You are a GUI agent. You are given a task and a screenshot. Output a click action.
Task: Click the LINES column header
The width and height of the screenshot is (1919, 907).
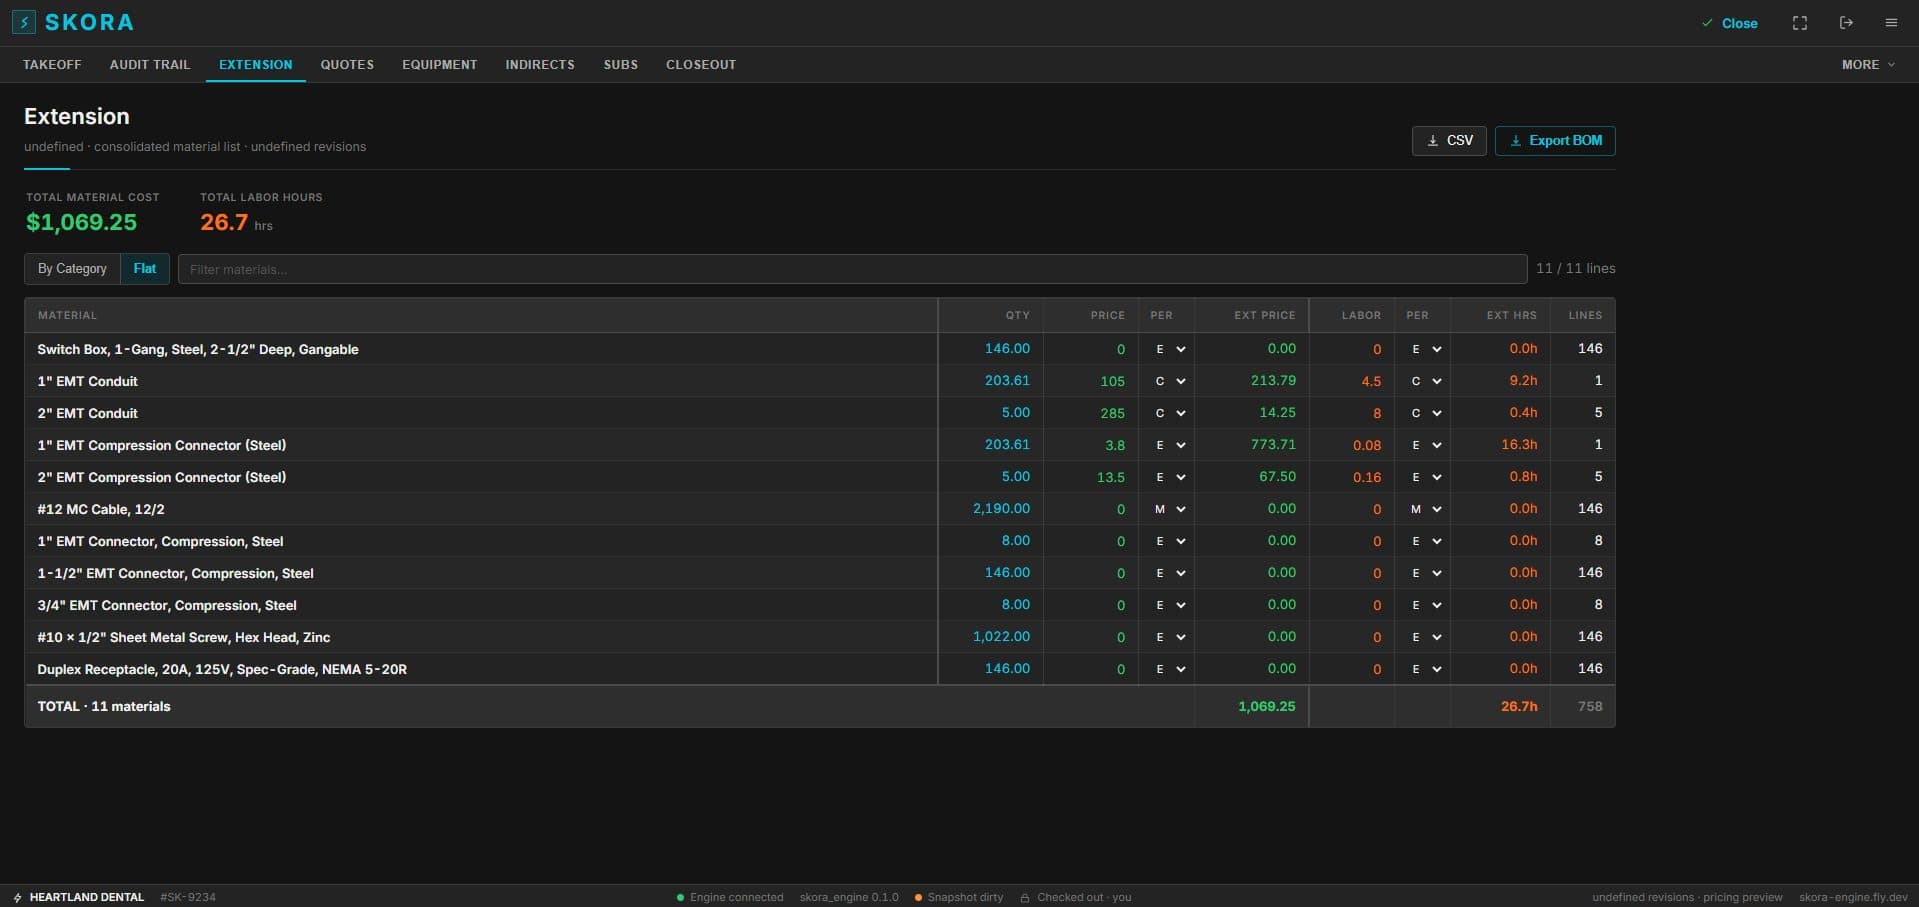[1585, 315]
